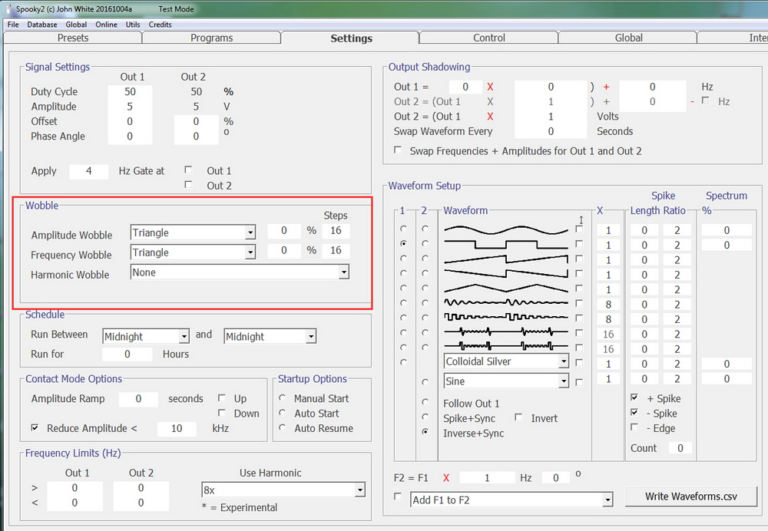Open the Use Harmonic 8x dropdown
The width and height of the screenshot is (768, 531).
tap(359, 490)
